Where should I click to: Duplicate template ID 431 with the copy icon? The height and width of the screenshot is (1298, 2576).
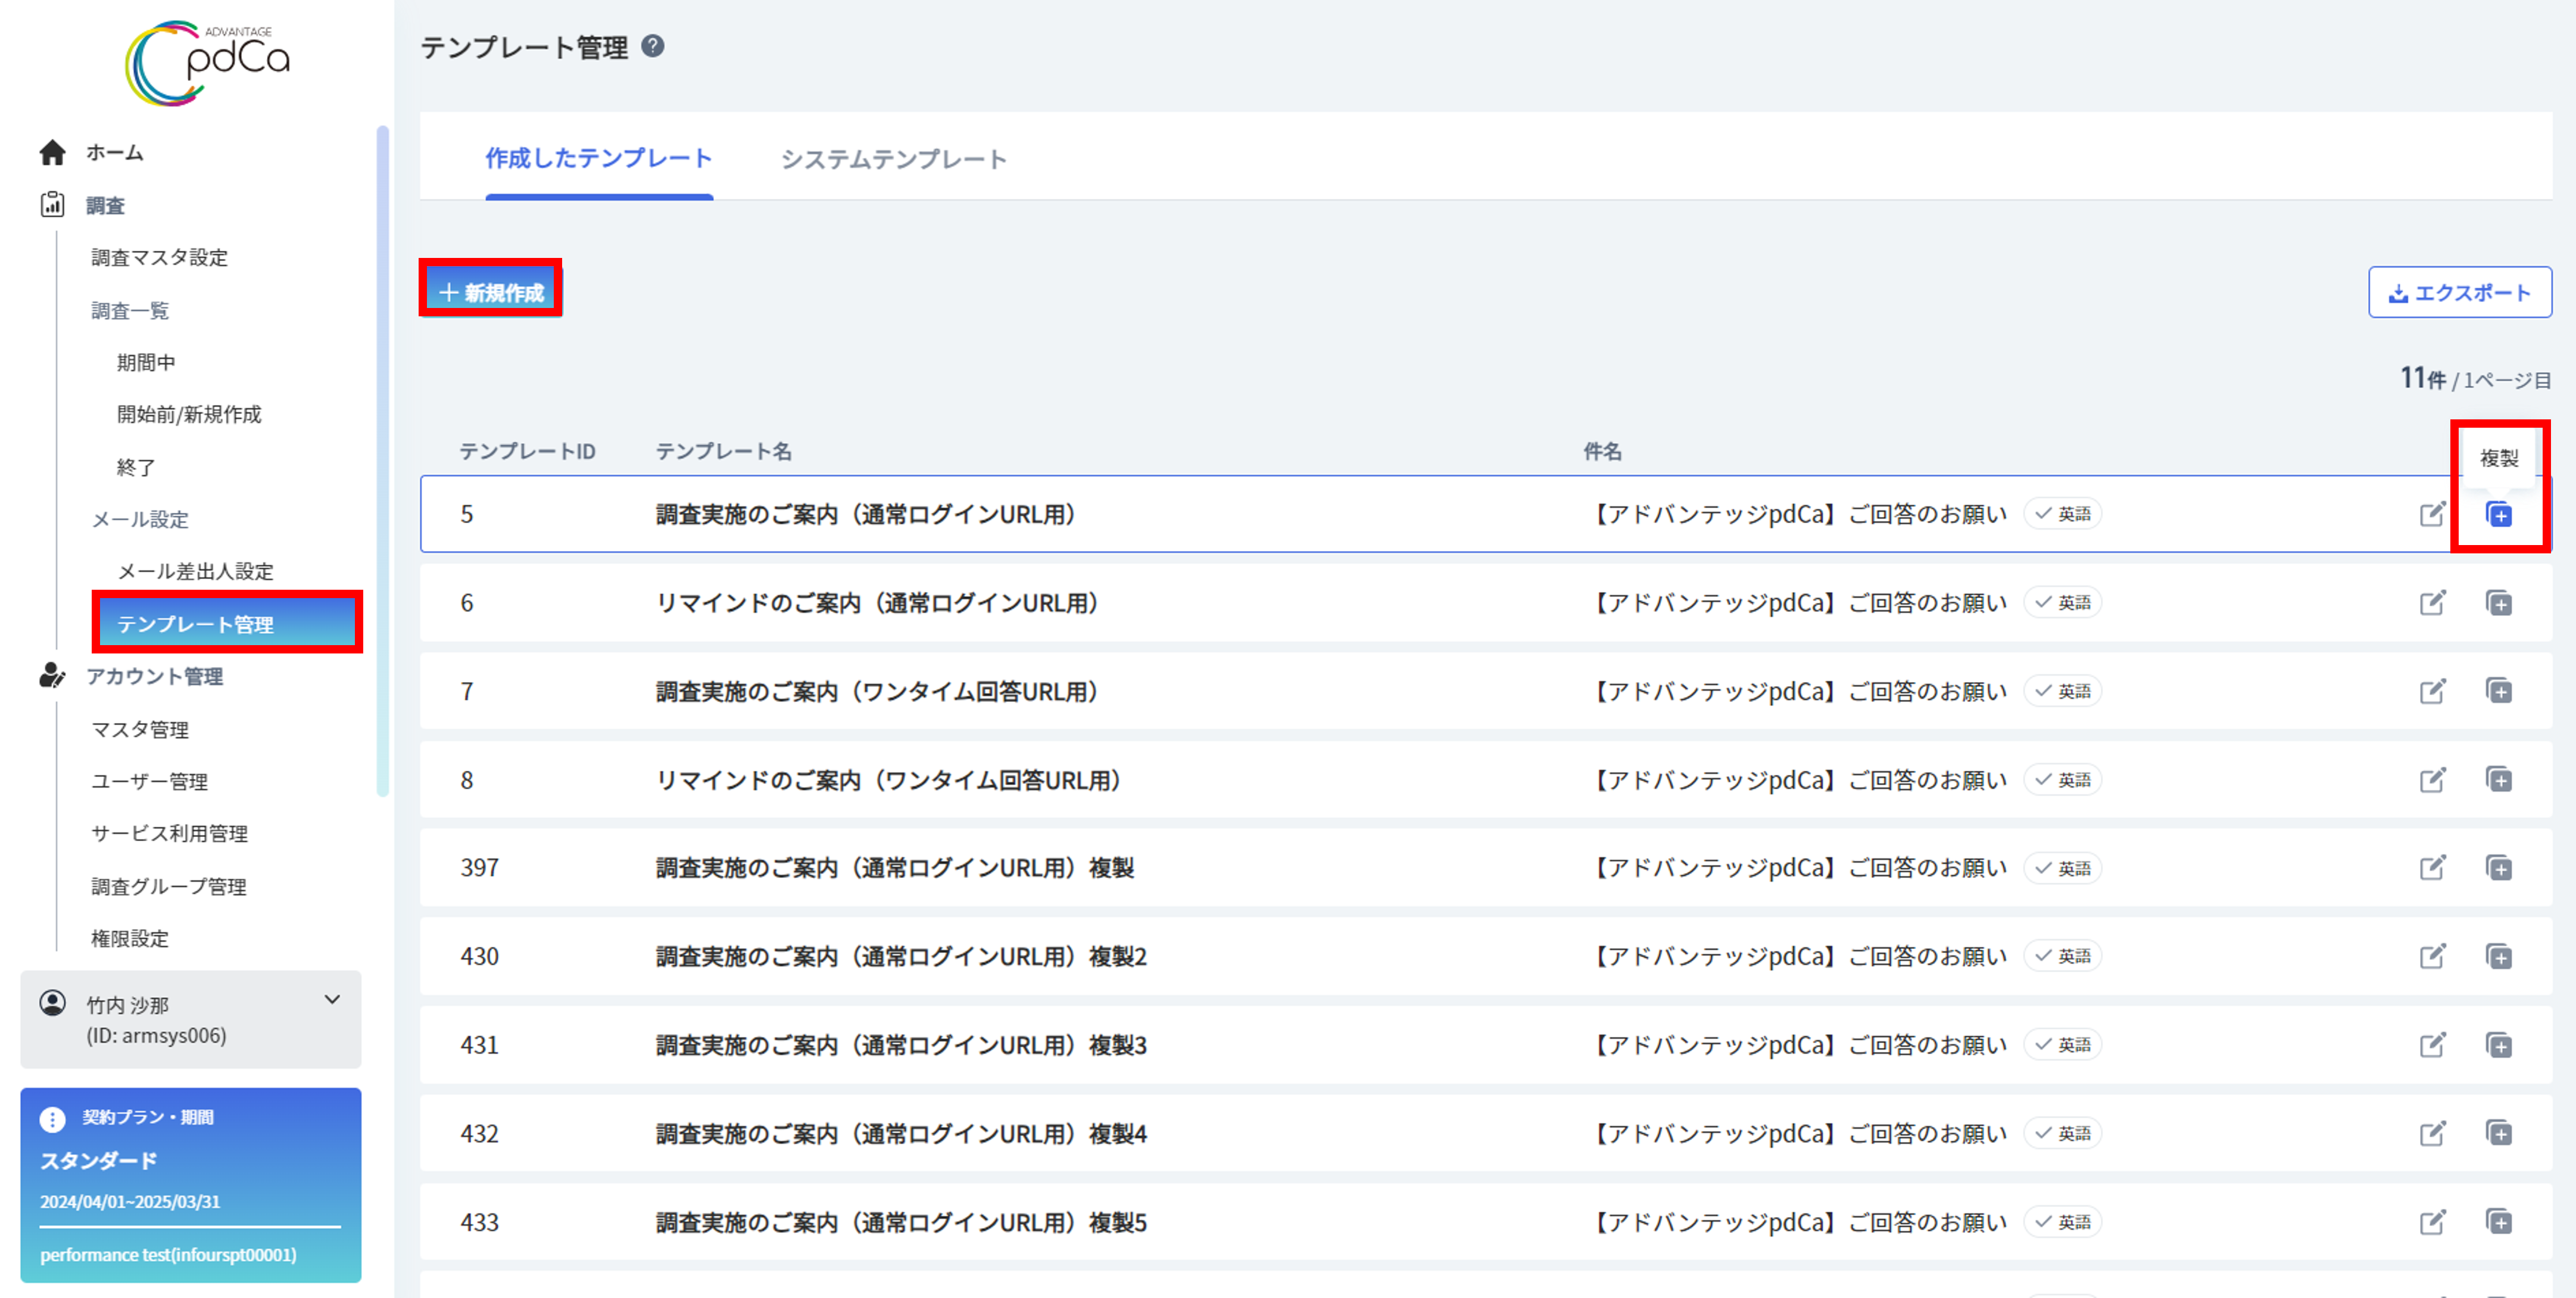pyautogui.click(x=2499, y=1045)
